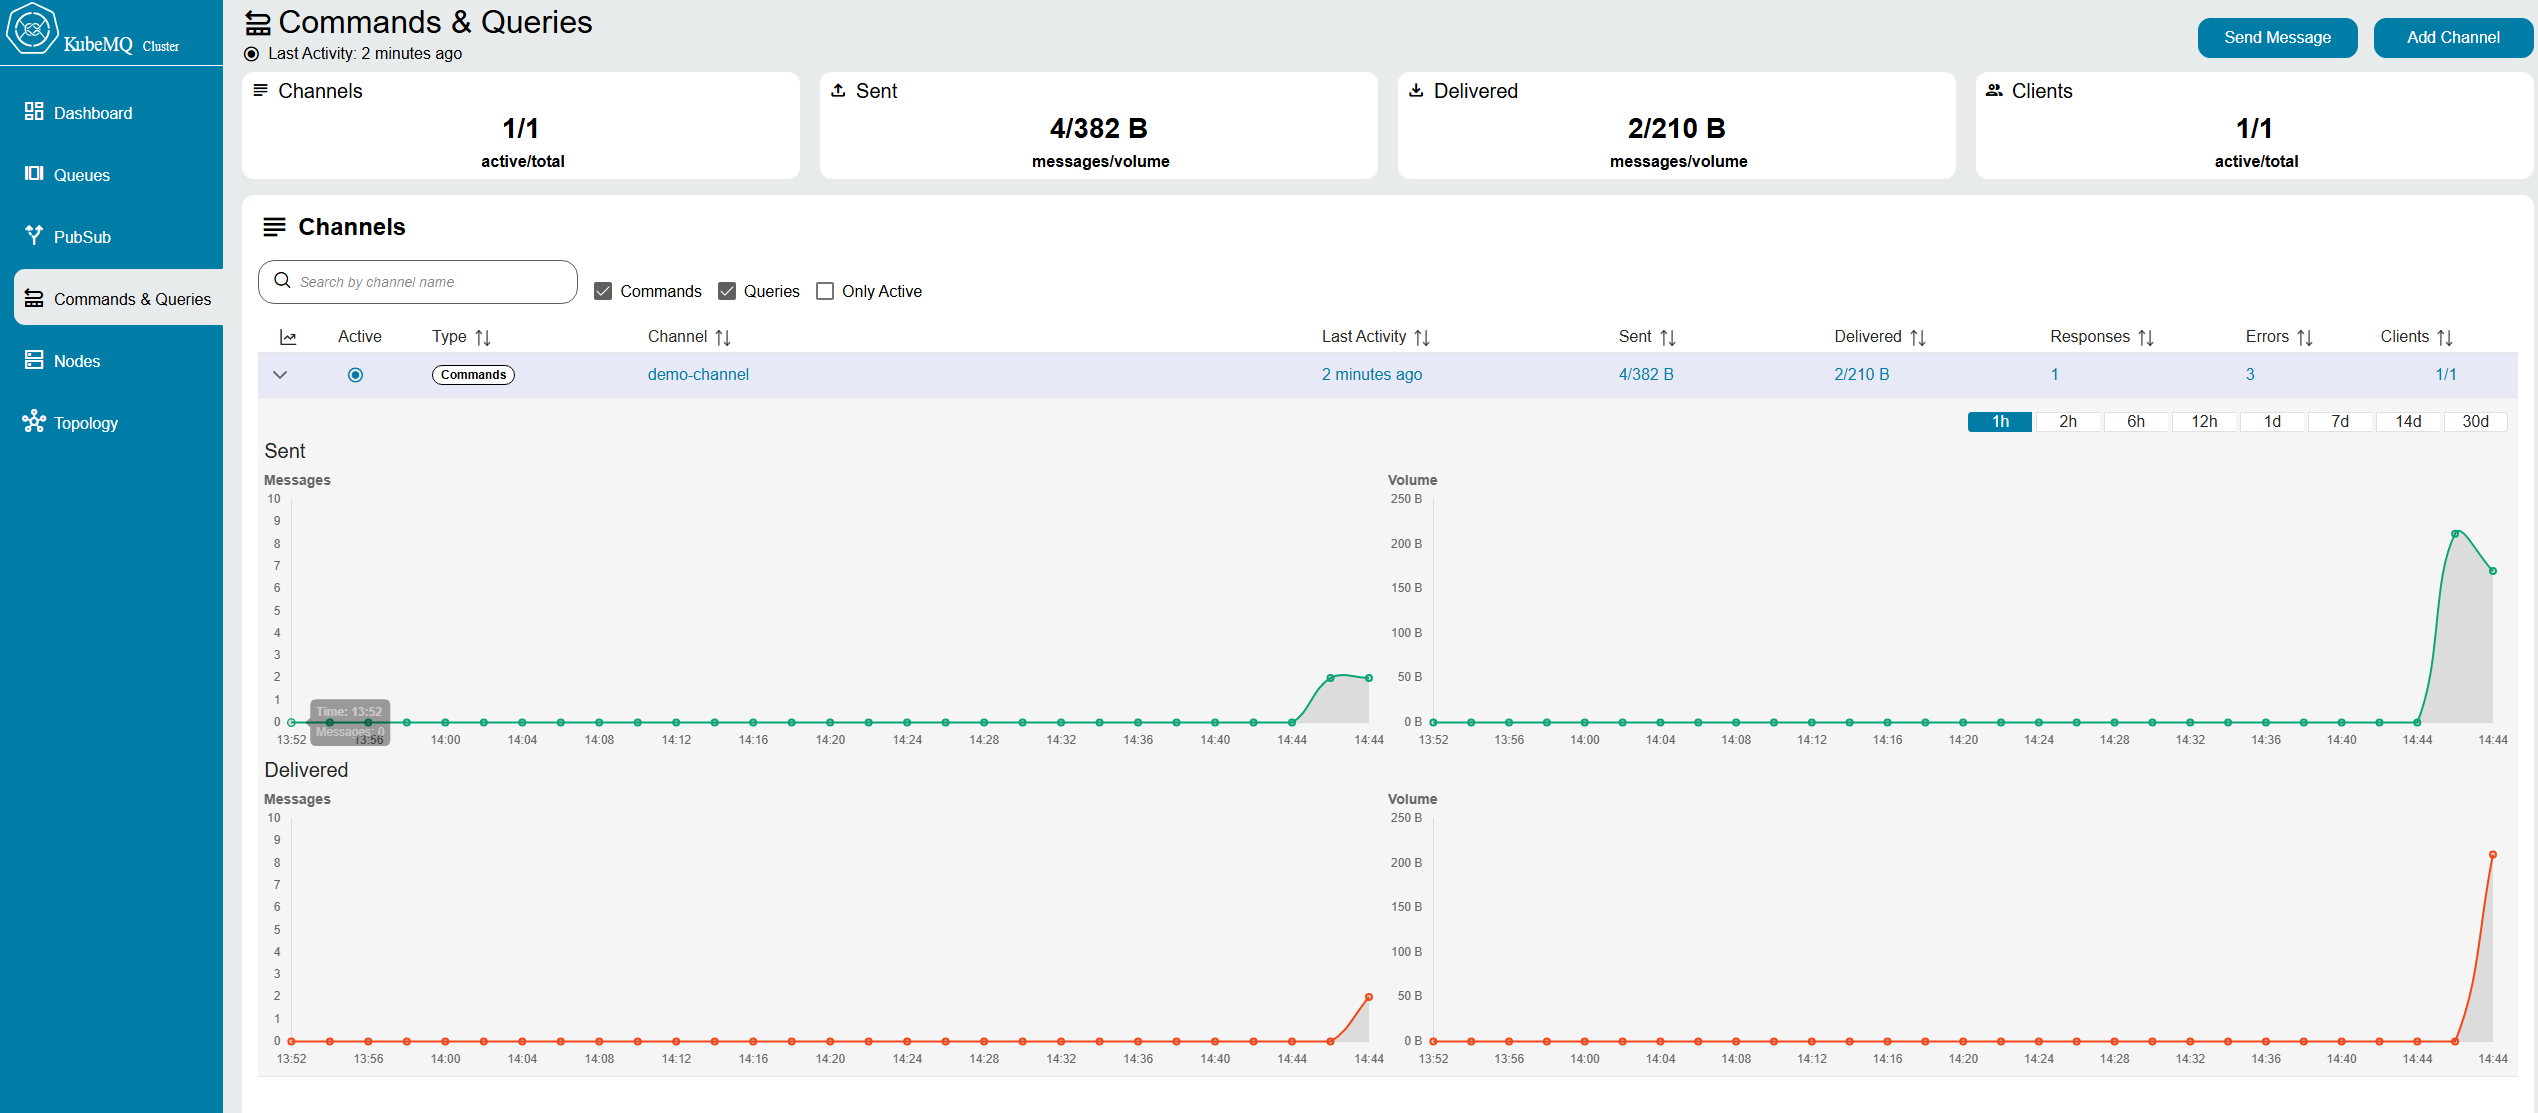2538x1113 pixels.
Task: Enable the Only Active checkbox
Action: click(825, 291)
